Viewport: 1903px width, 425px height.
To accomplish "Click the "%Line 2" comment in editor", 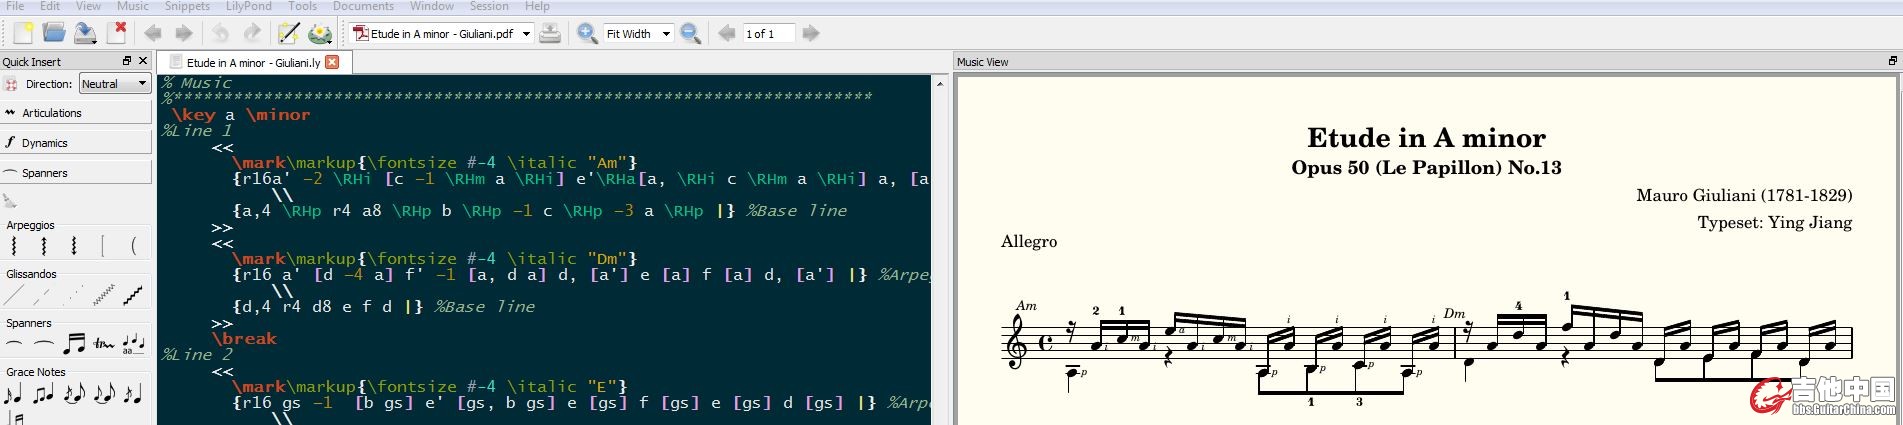I will tap(197, 354).
